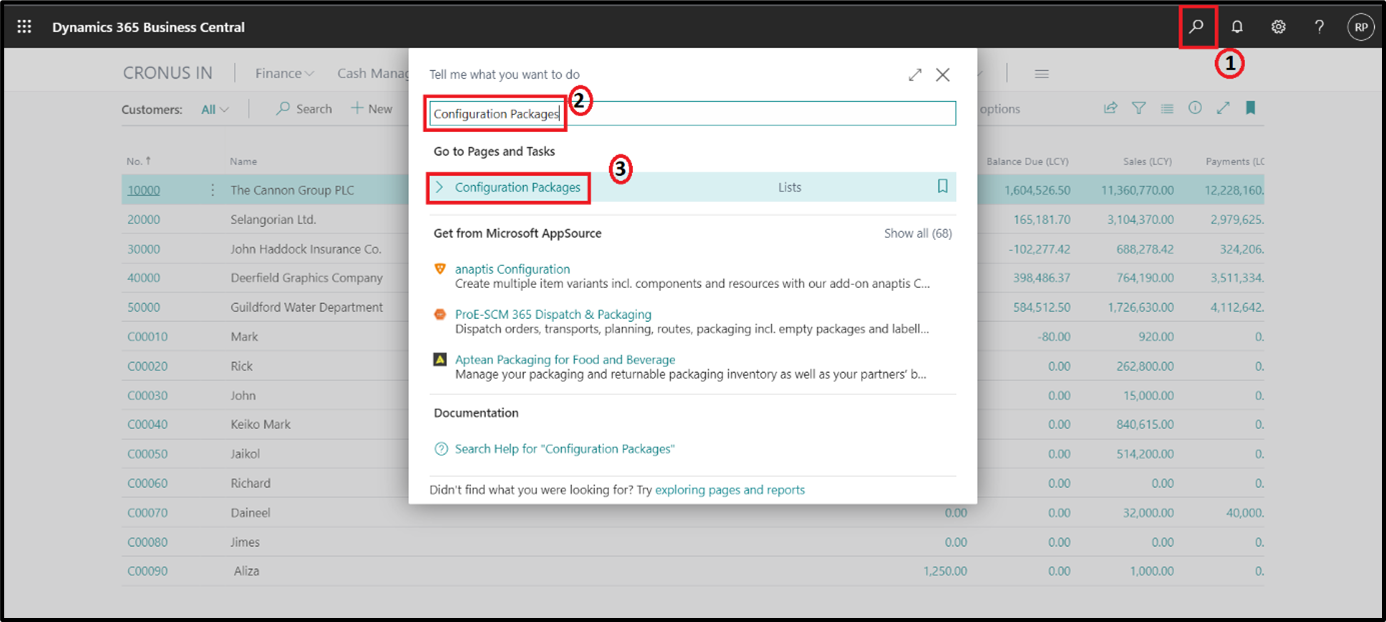Click the CRONUS IN company name
The image size is (1386, 622).
point(168,73)
